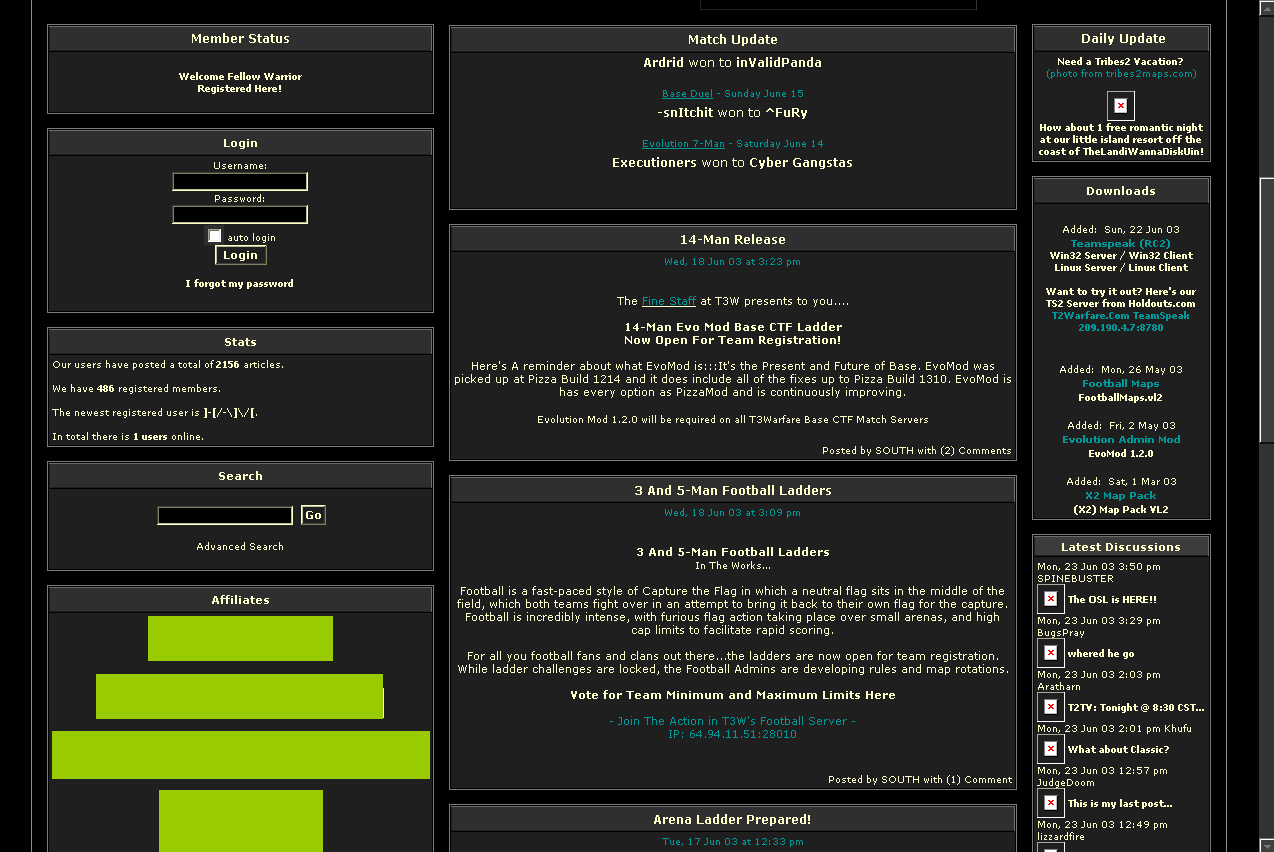
Task: Click the JudgeDoom username in Latest Discussions
Action: point(1066,783)
